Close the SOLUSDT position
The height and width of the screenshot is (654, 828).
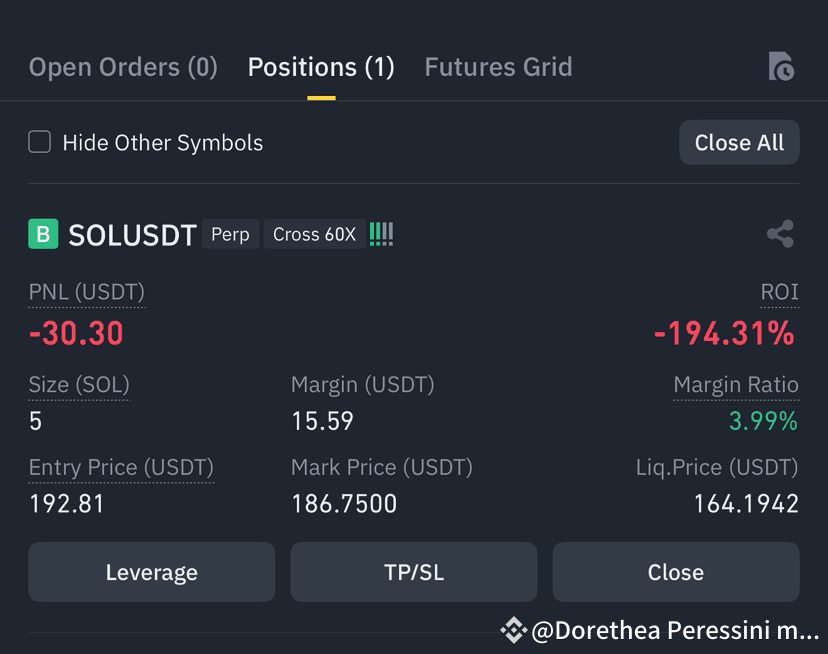tap(675, 572)
